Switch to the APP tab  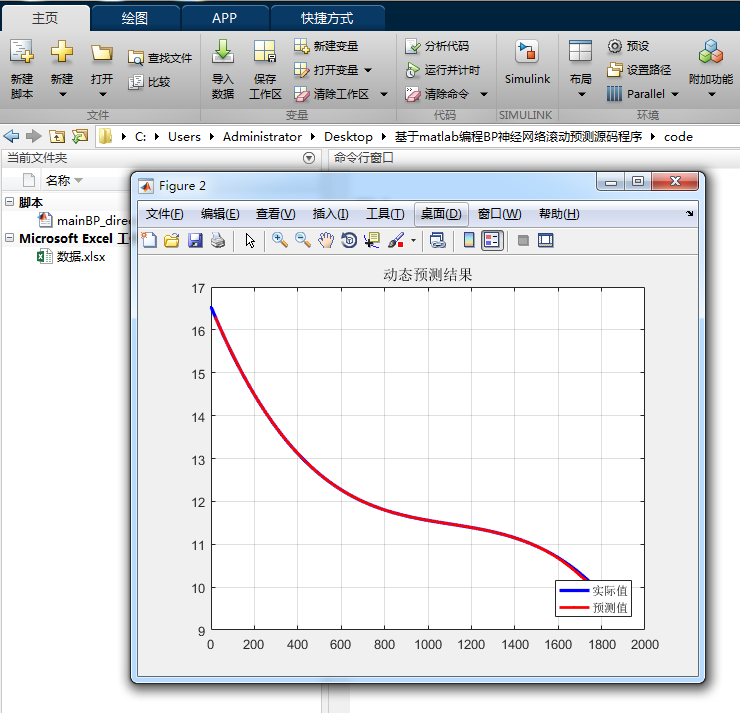click(225, 18)
